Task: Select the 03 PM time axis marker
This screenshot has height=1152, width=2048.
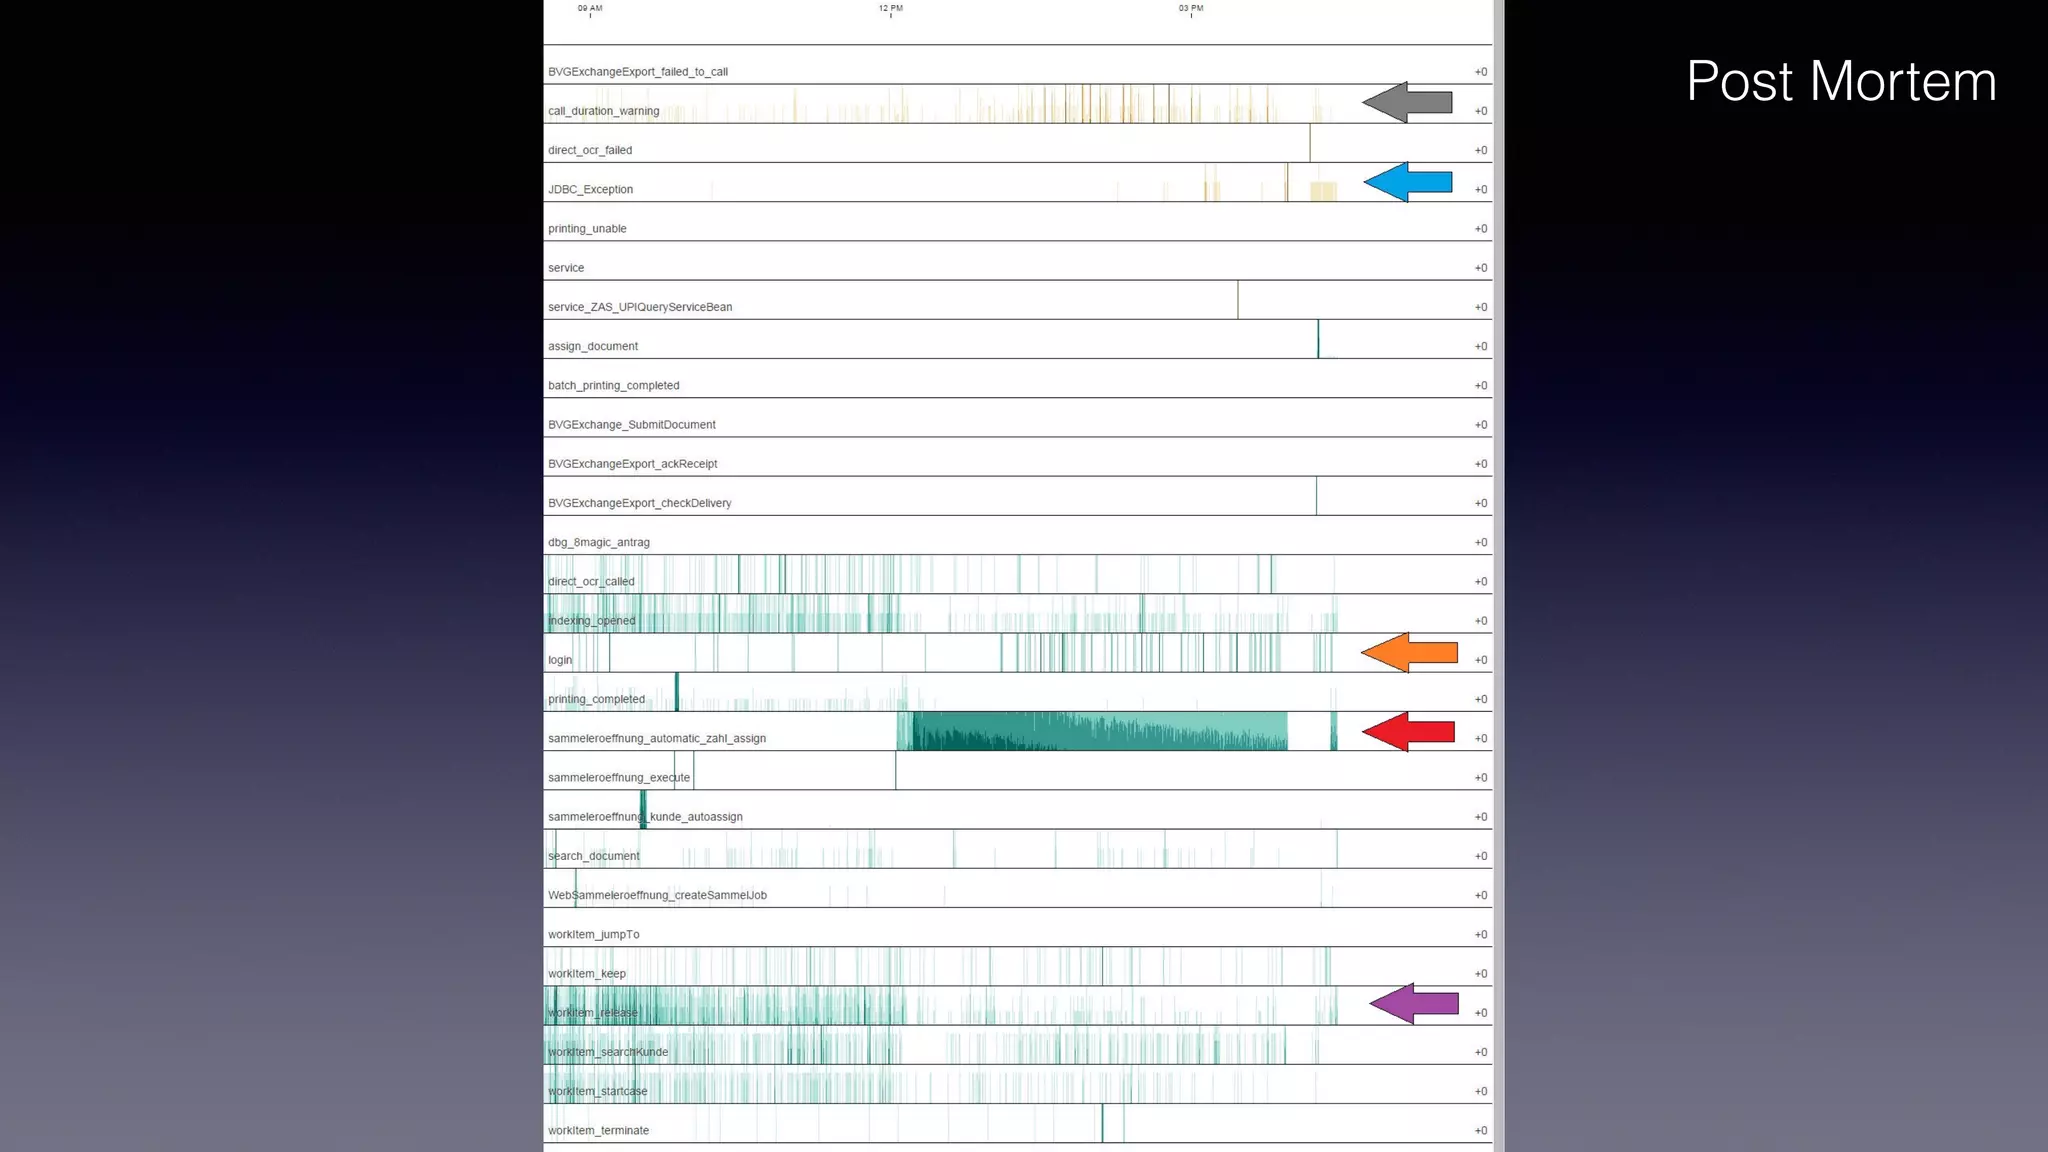Action: [1190, 9]
